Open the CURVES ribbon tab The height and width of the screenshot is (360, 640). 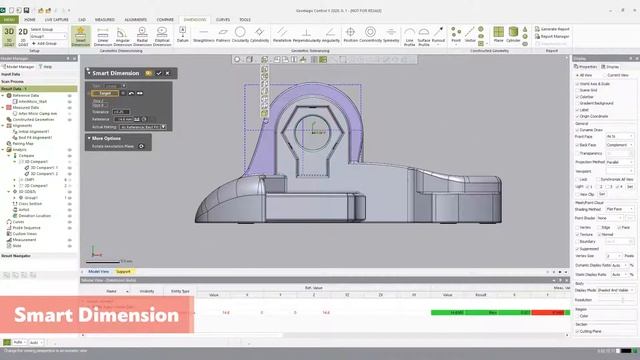223,20
